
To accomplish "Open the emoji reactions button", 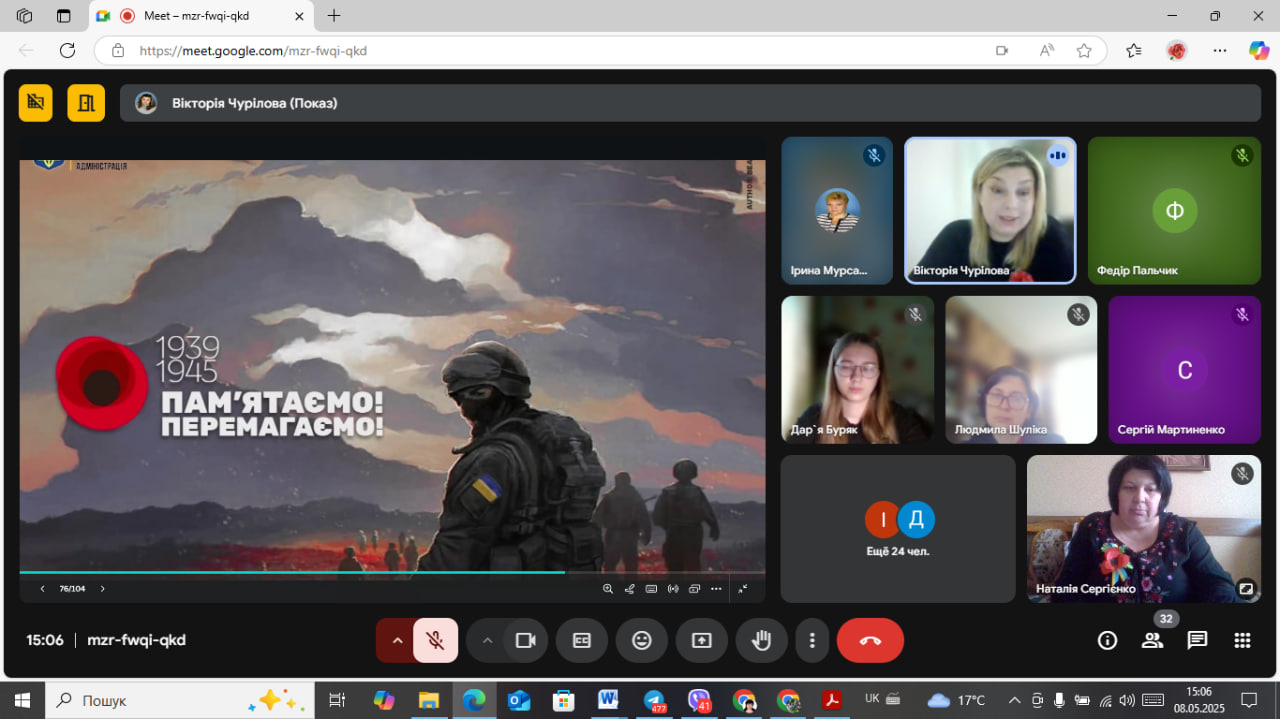I will pos(642,640).
